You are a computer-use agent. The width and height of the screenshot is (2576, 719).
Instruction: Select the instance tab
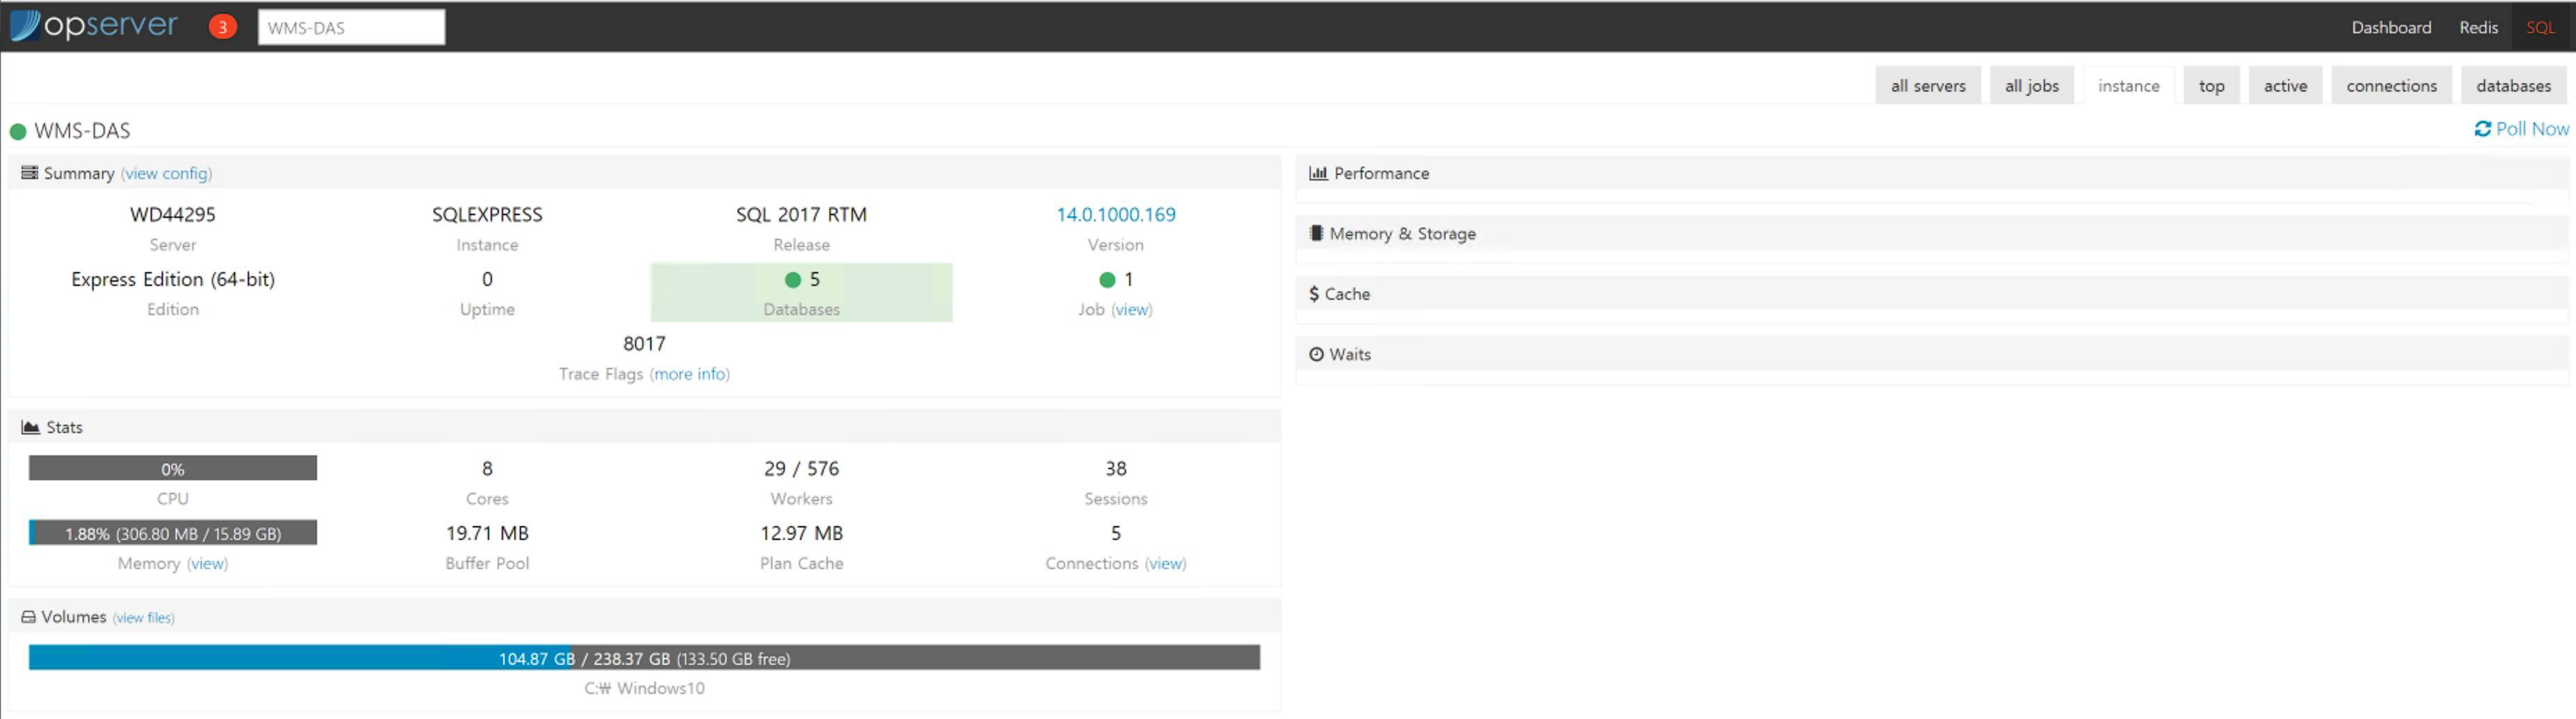[2128, 86]
